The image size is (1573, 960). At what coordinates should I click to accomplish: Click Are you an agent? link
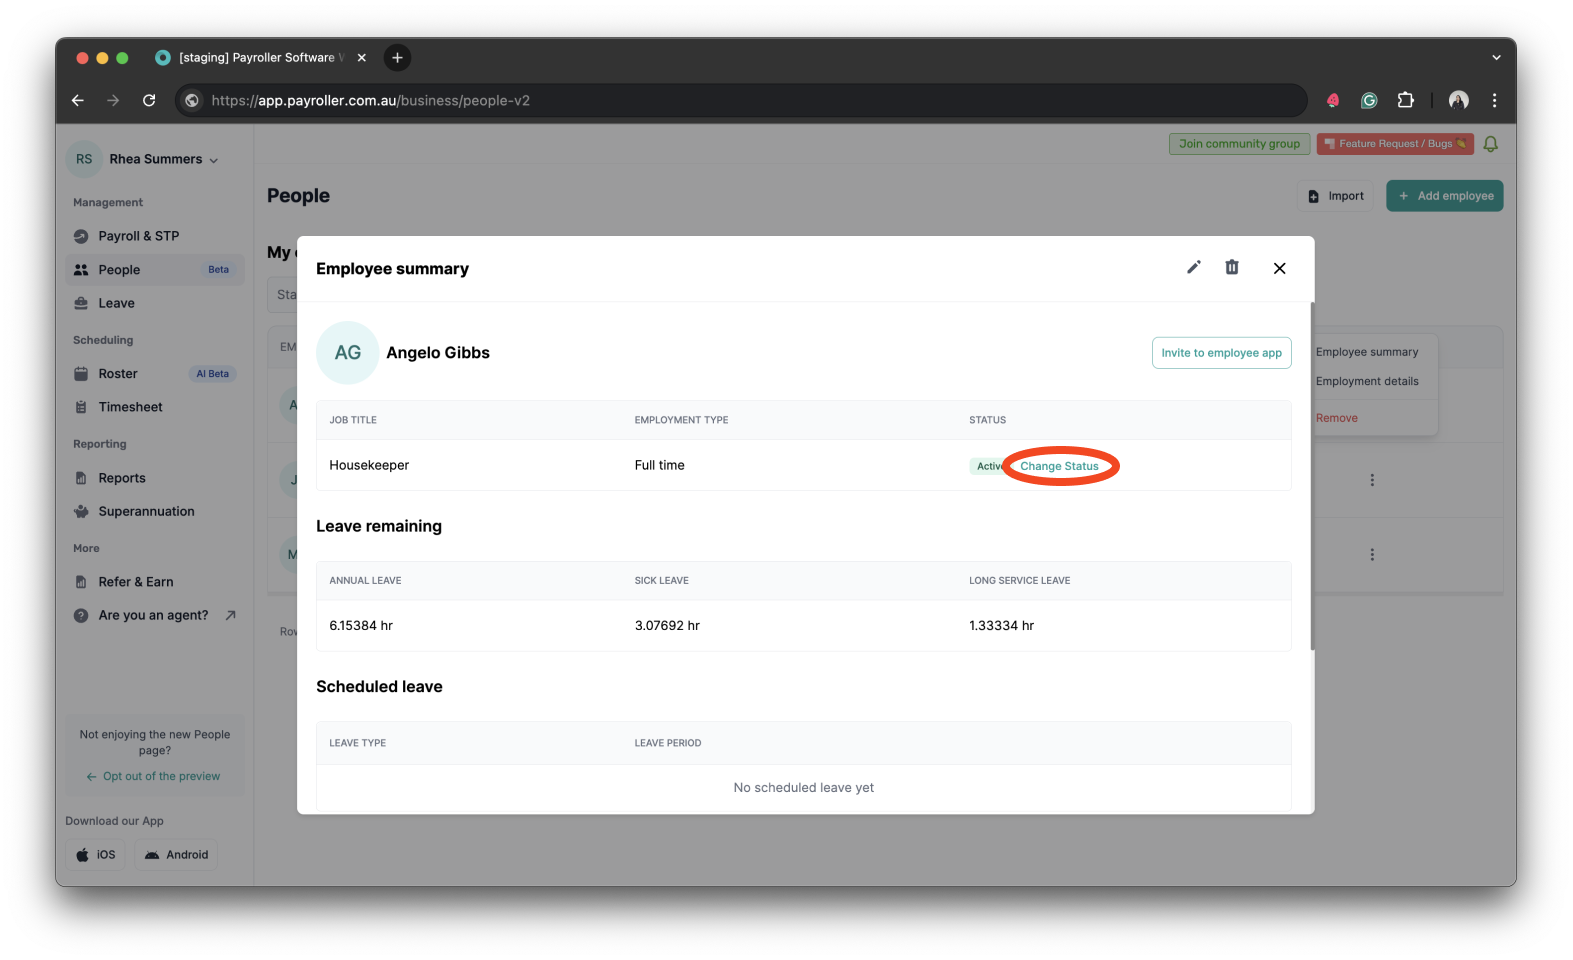[x=154, y=615]
